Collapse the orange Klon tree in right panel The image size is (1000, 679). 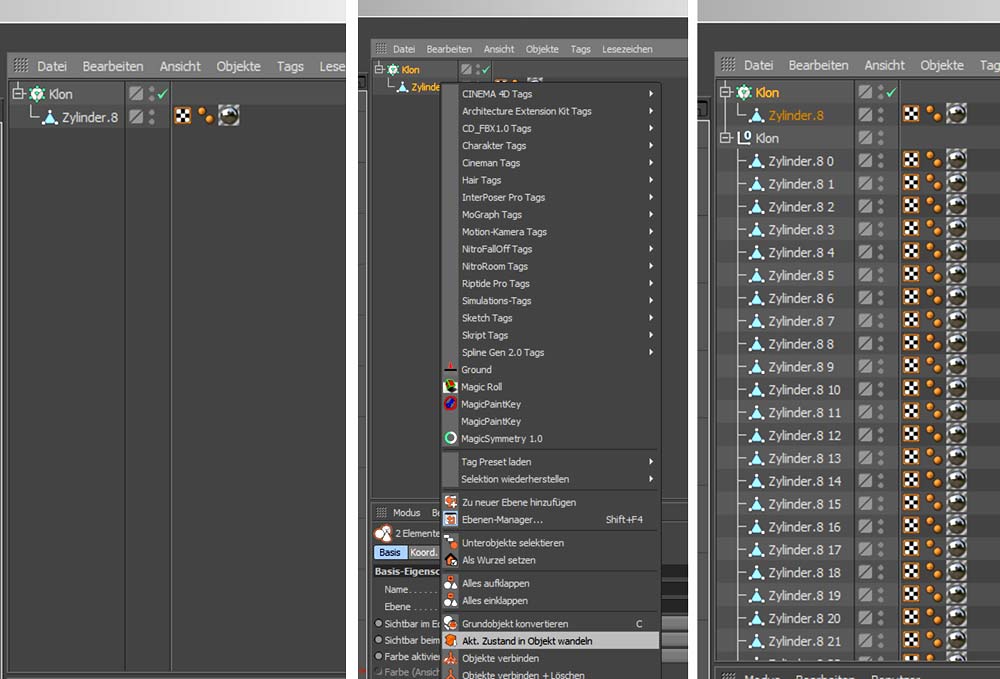point(725,92)
